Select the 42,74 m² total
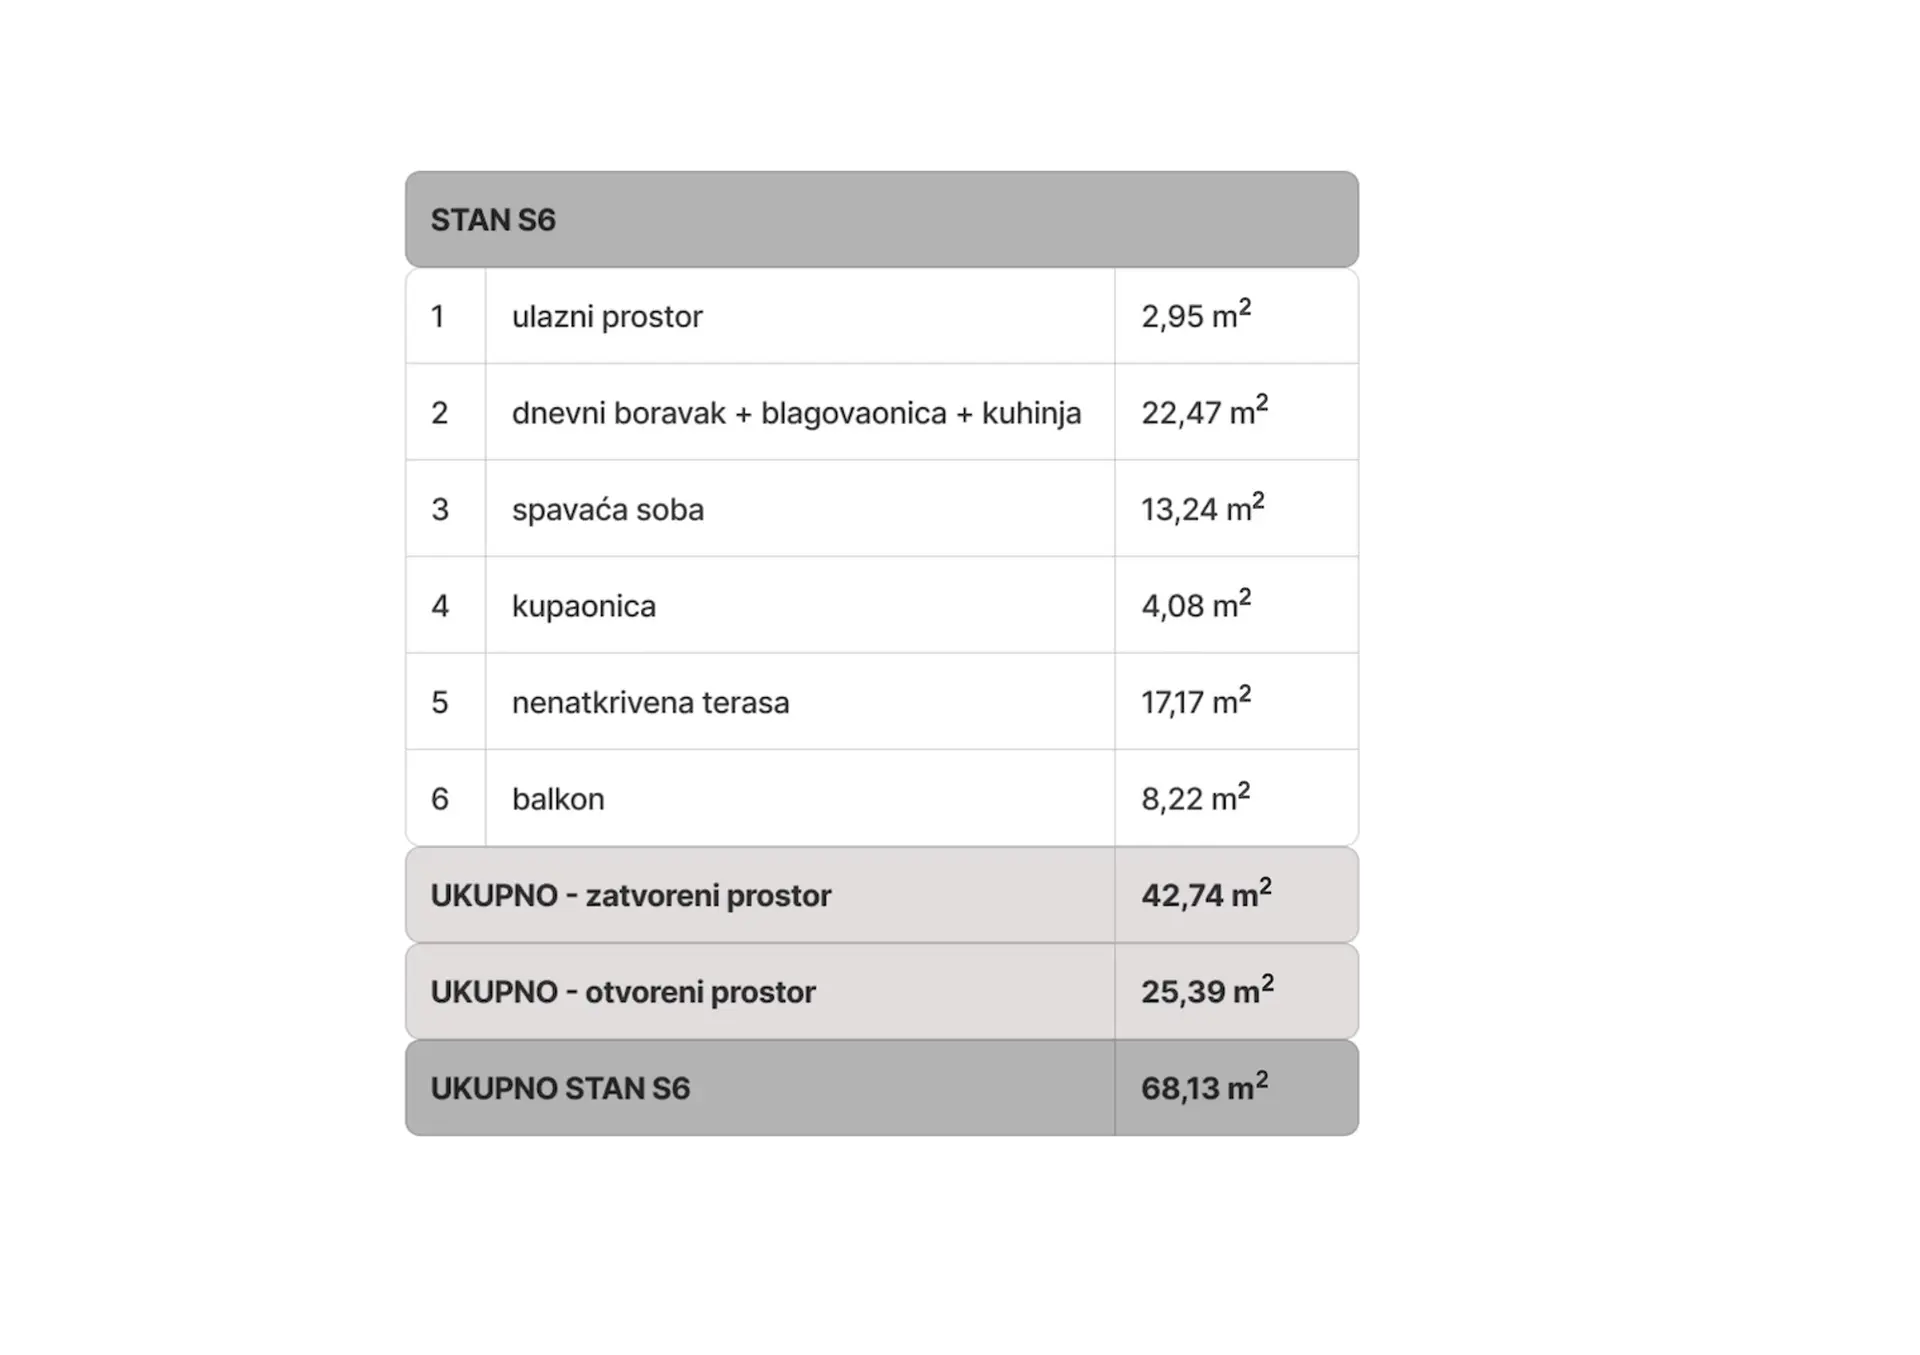Viewport: 1920px width, 1355px height. (x=1206, y=893)
